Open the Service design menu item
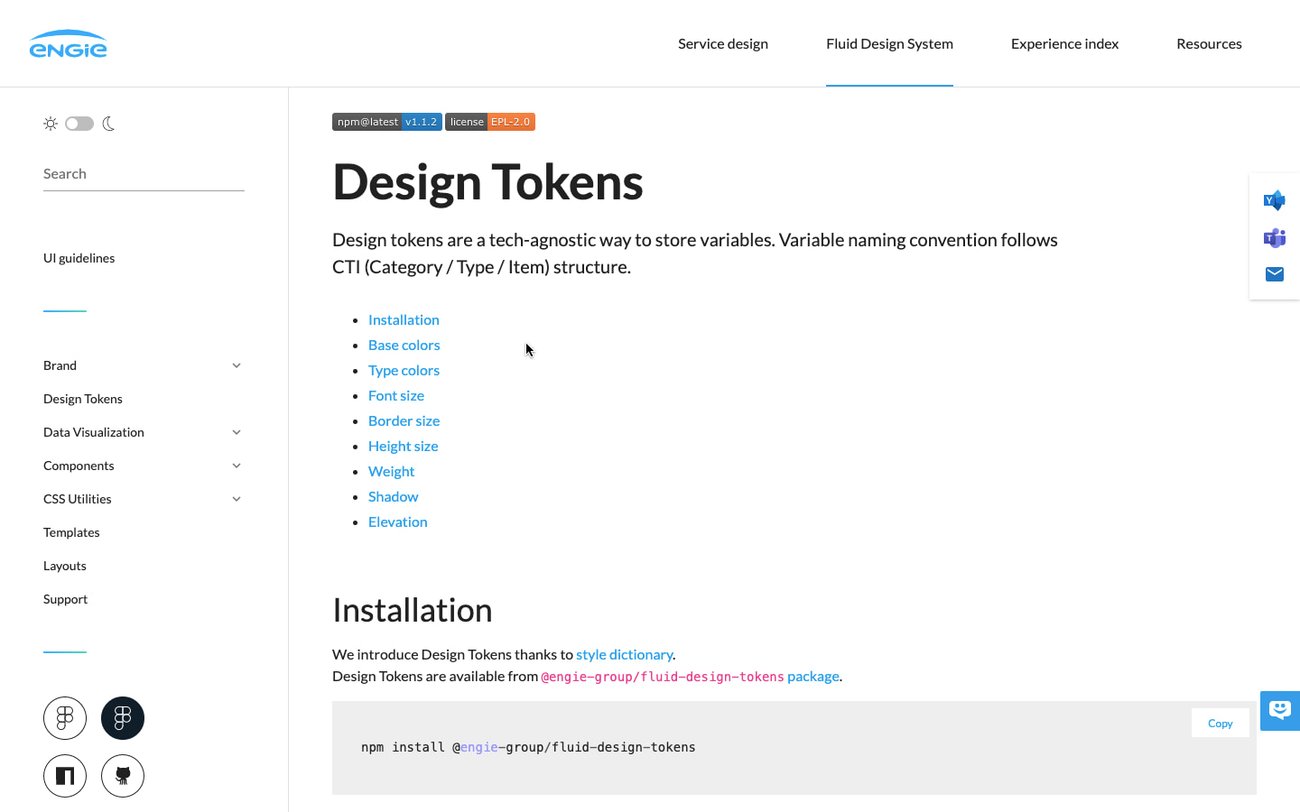Viewport: 1300px width, 812px height. pyautogui.click(x=722, y=43)
